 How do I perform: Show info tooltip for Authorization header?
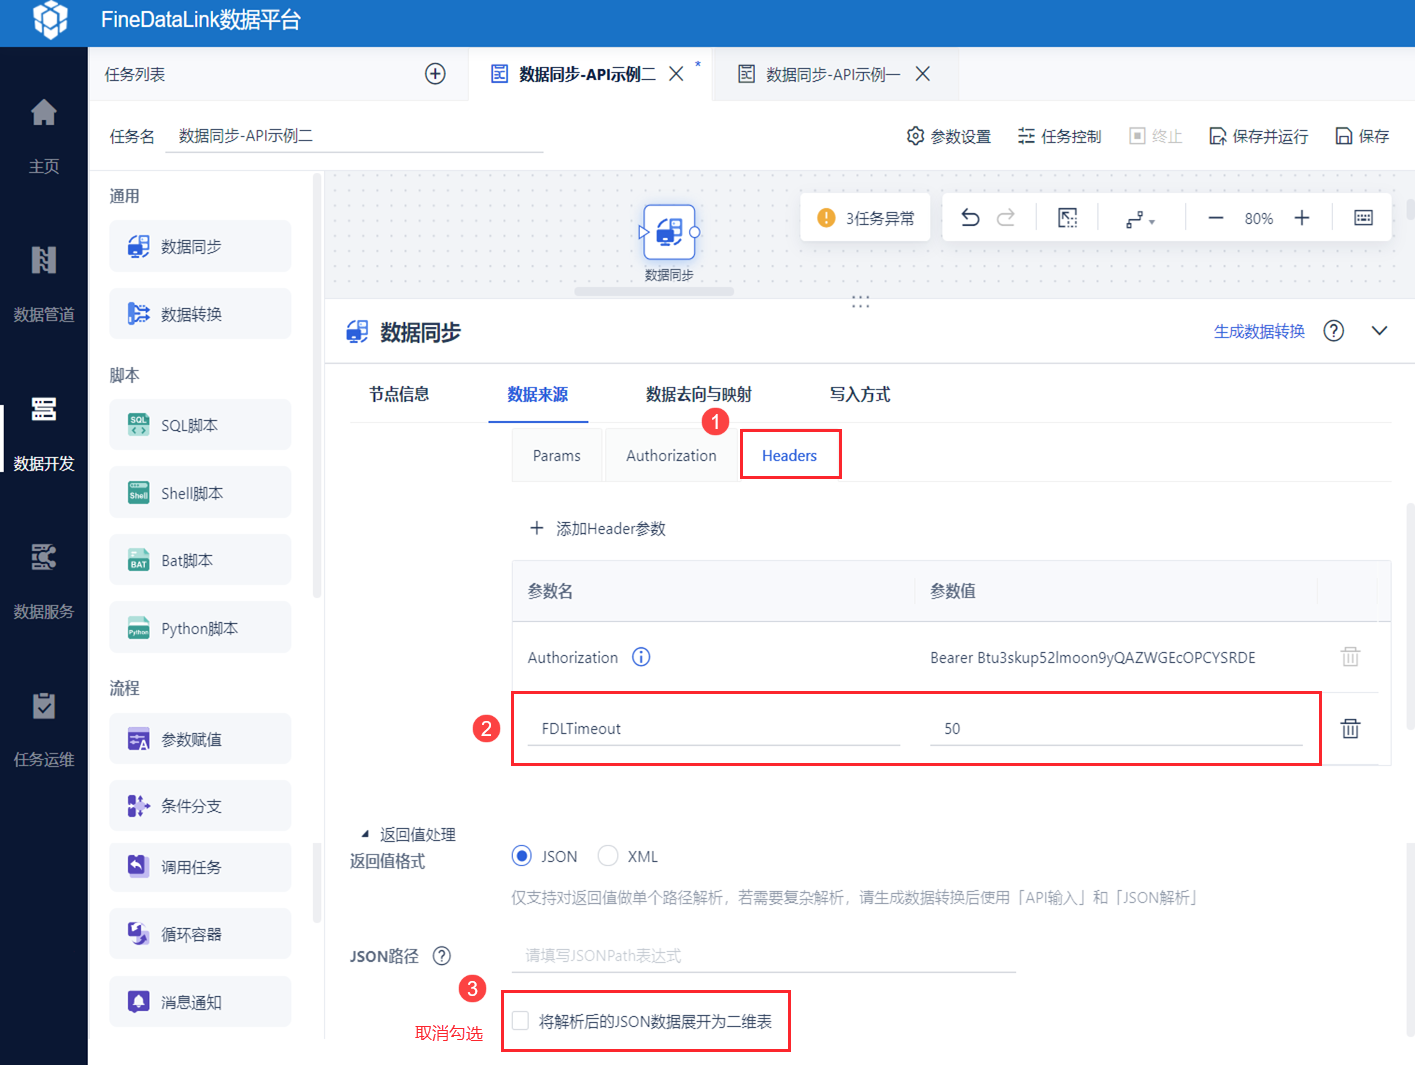point(641,657)
